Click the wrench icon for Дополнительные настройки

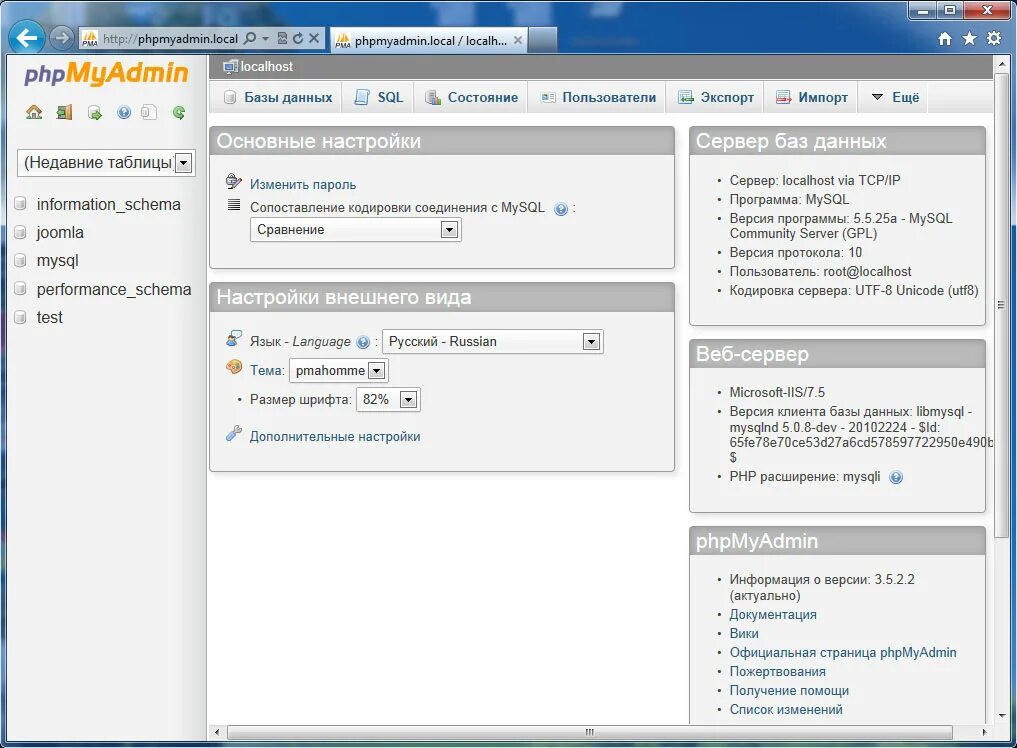(233, 433)
